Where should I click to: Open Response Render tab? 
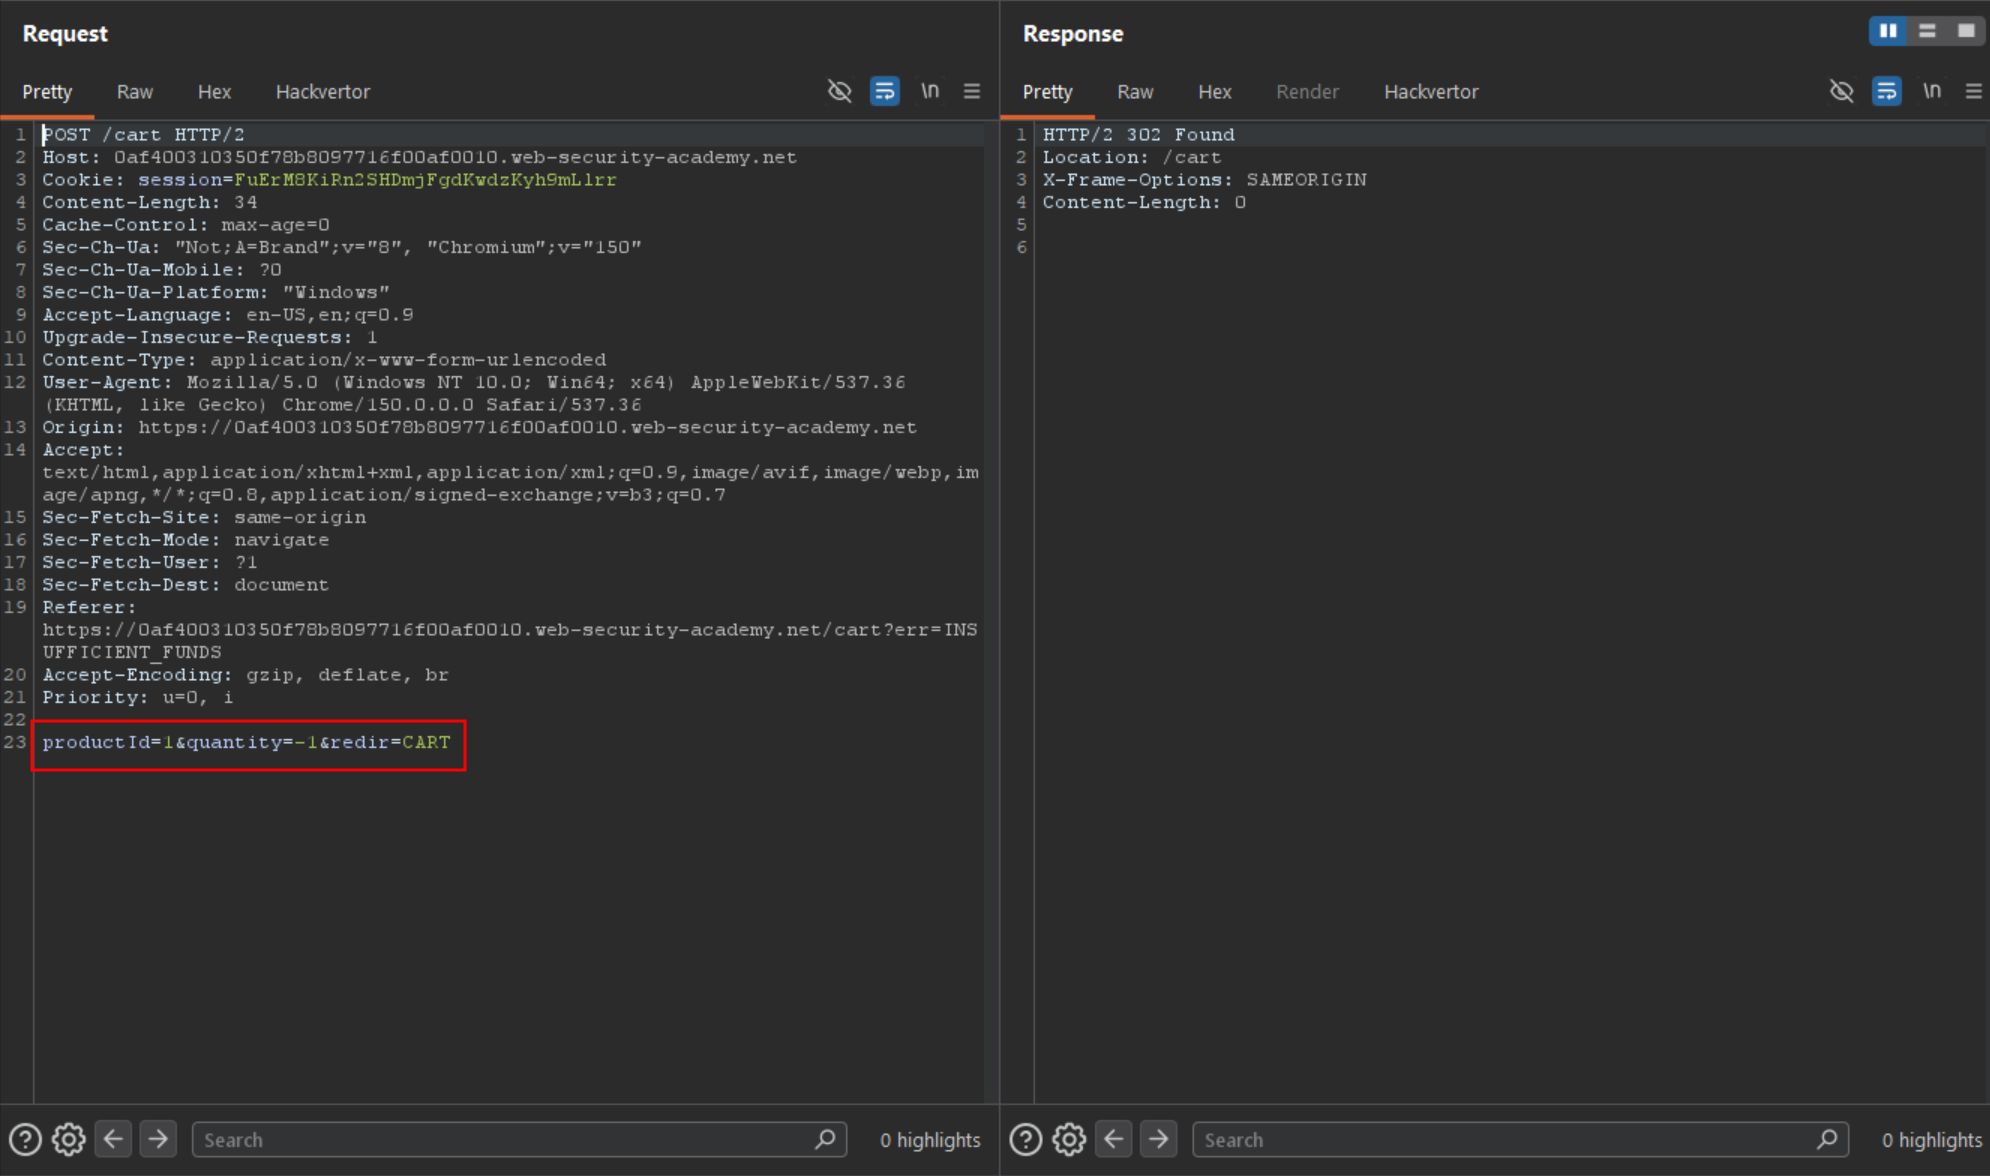[x=1307, y=92]
